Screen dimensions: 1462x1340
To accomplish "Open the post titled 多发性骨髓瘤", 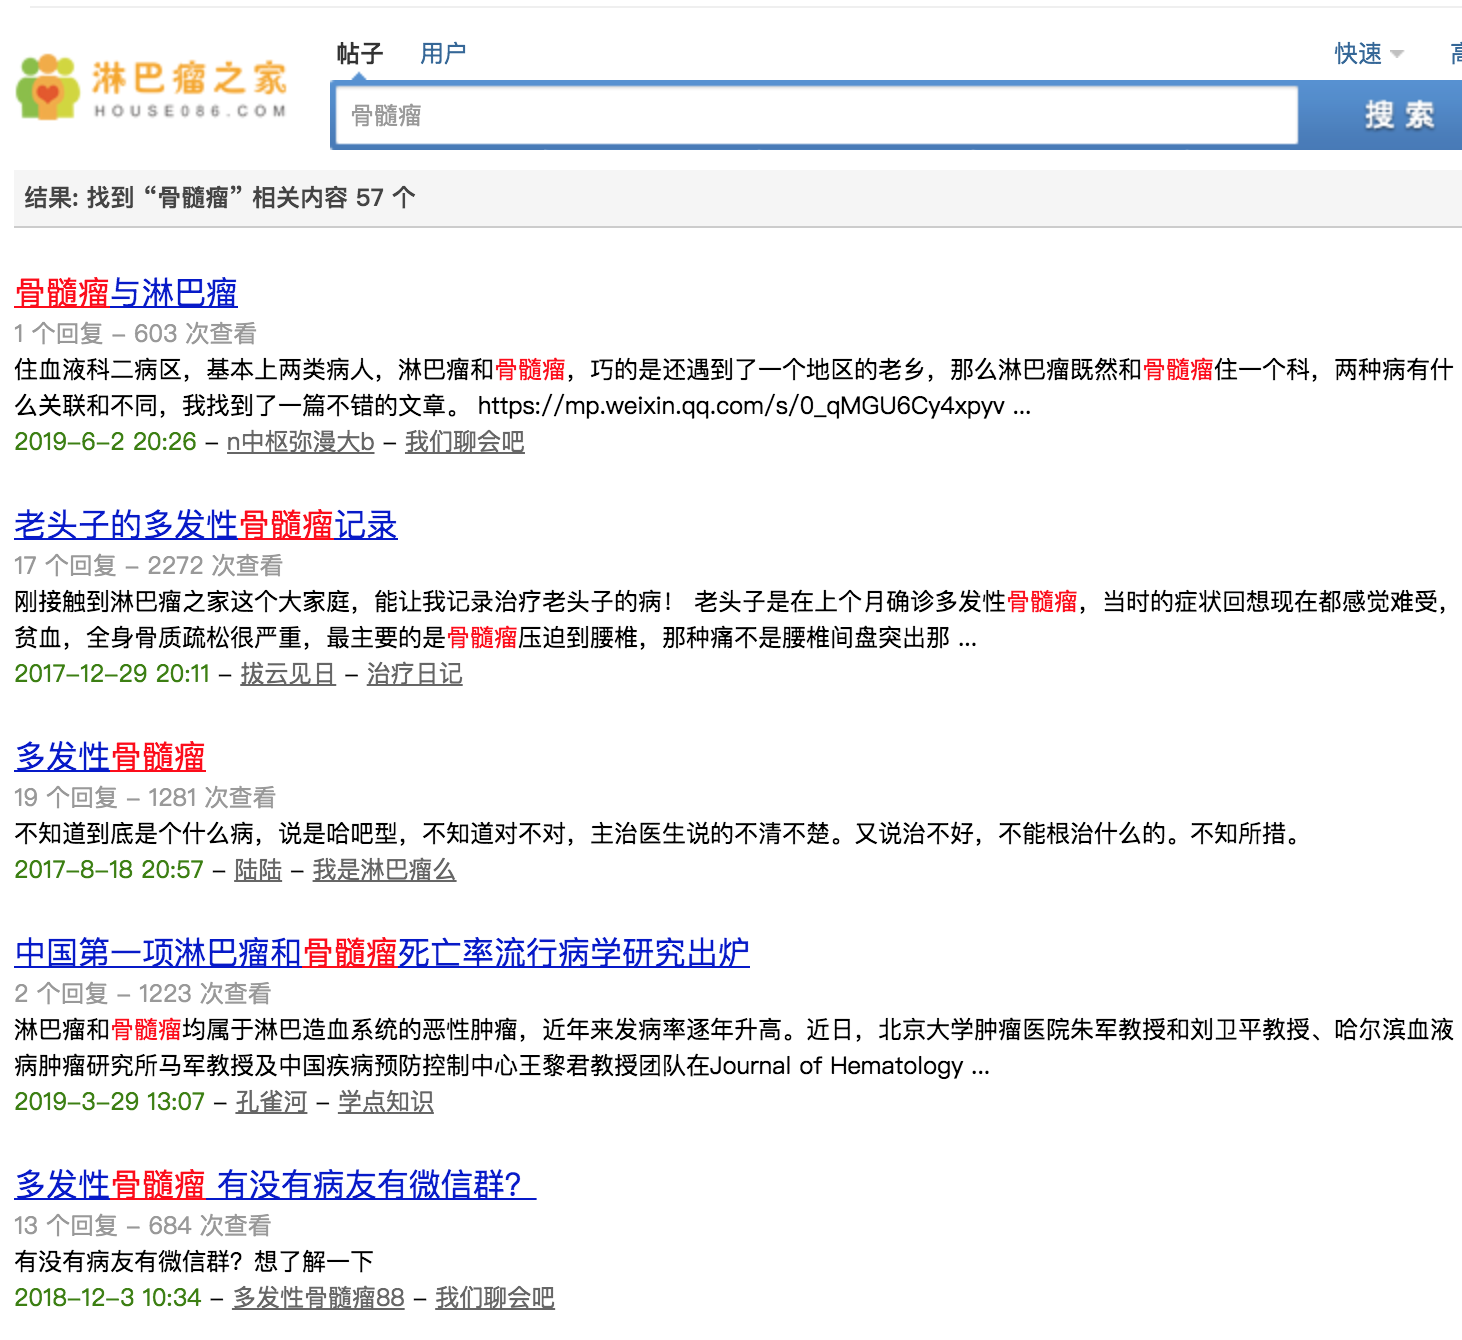I will tap(110, 757).
